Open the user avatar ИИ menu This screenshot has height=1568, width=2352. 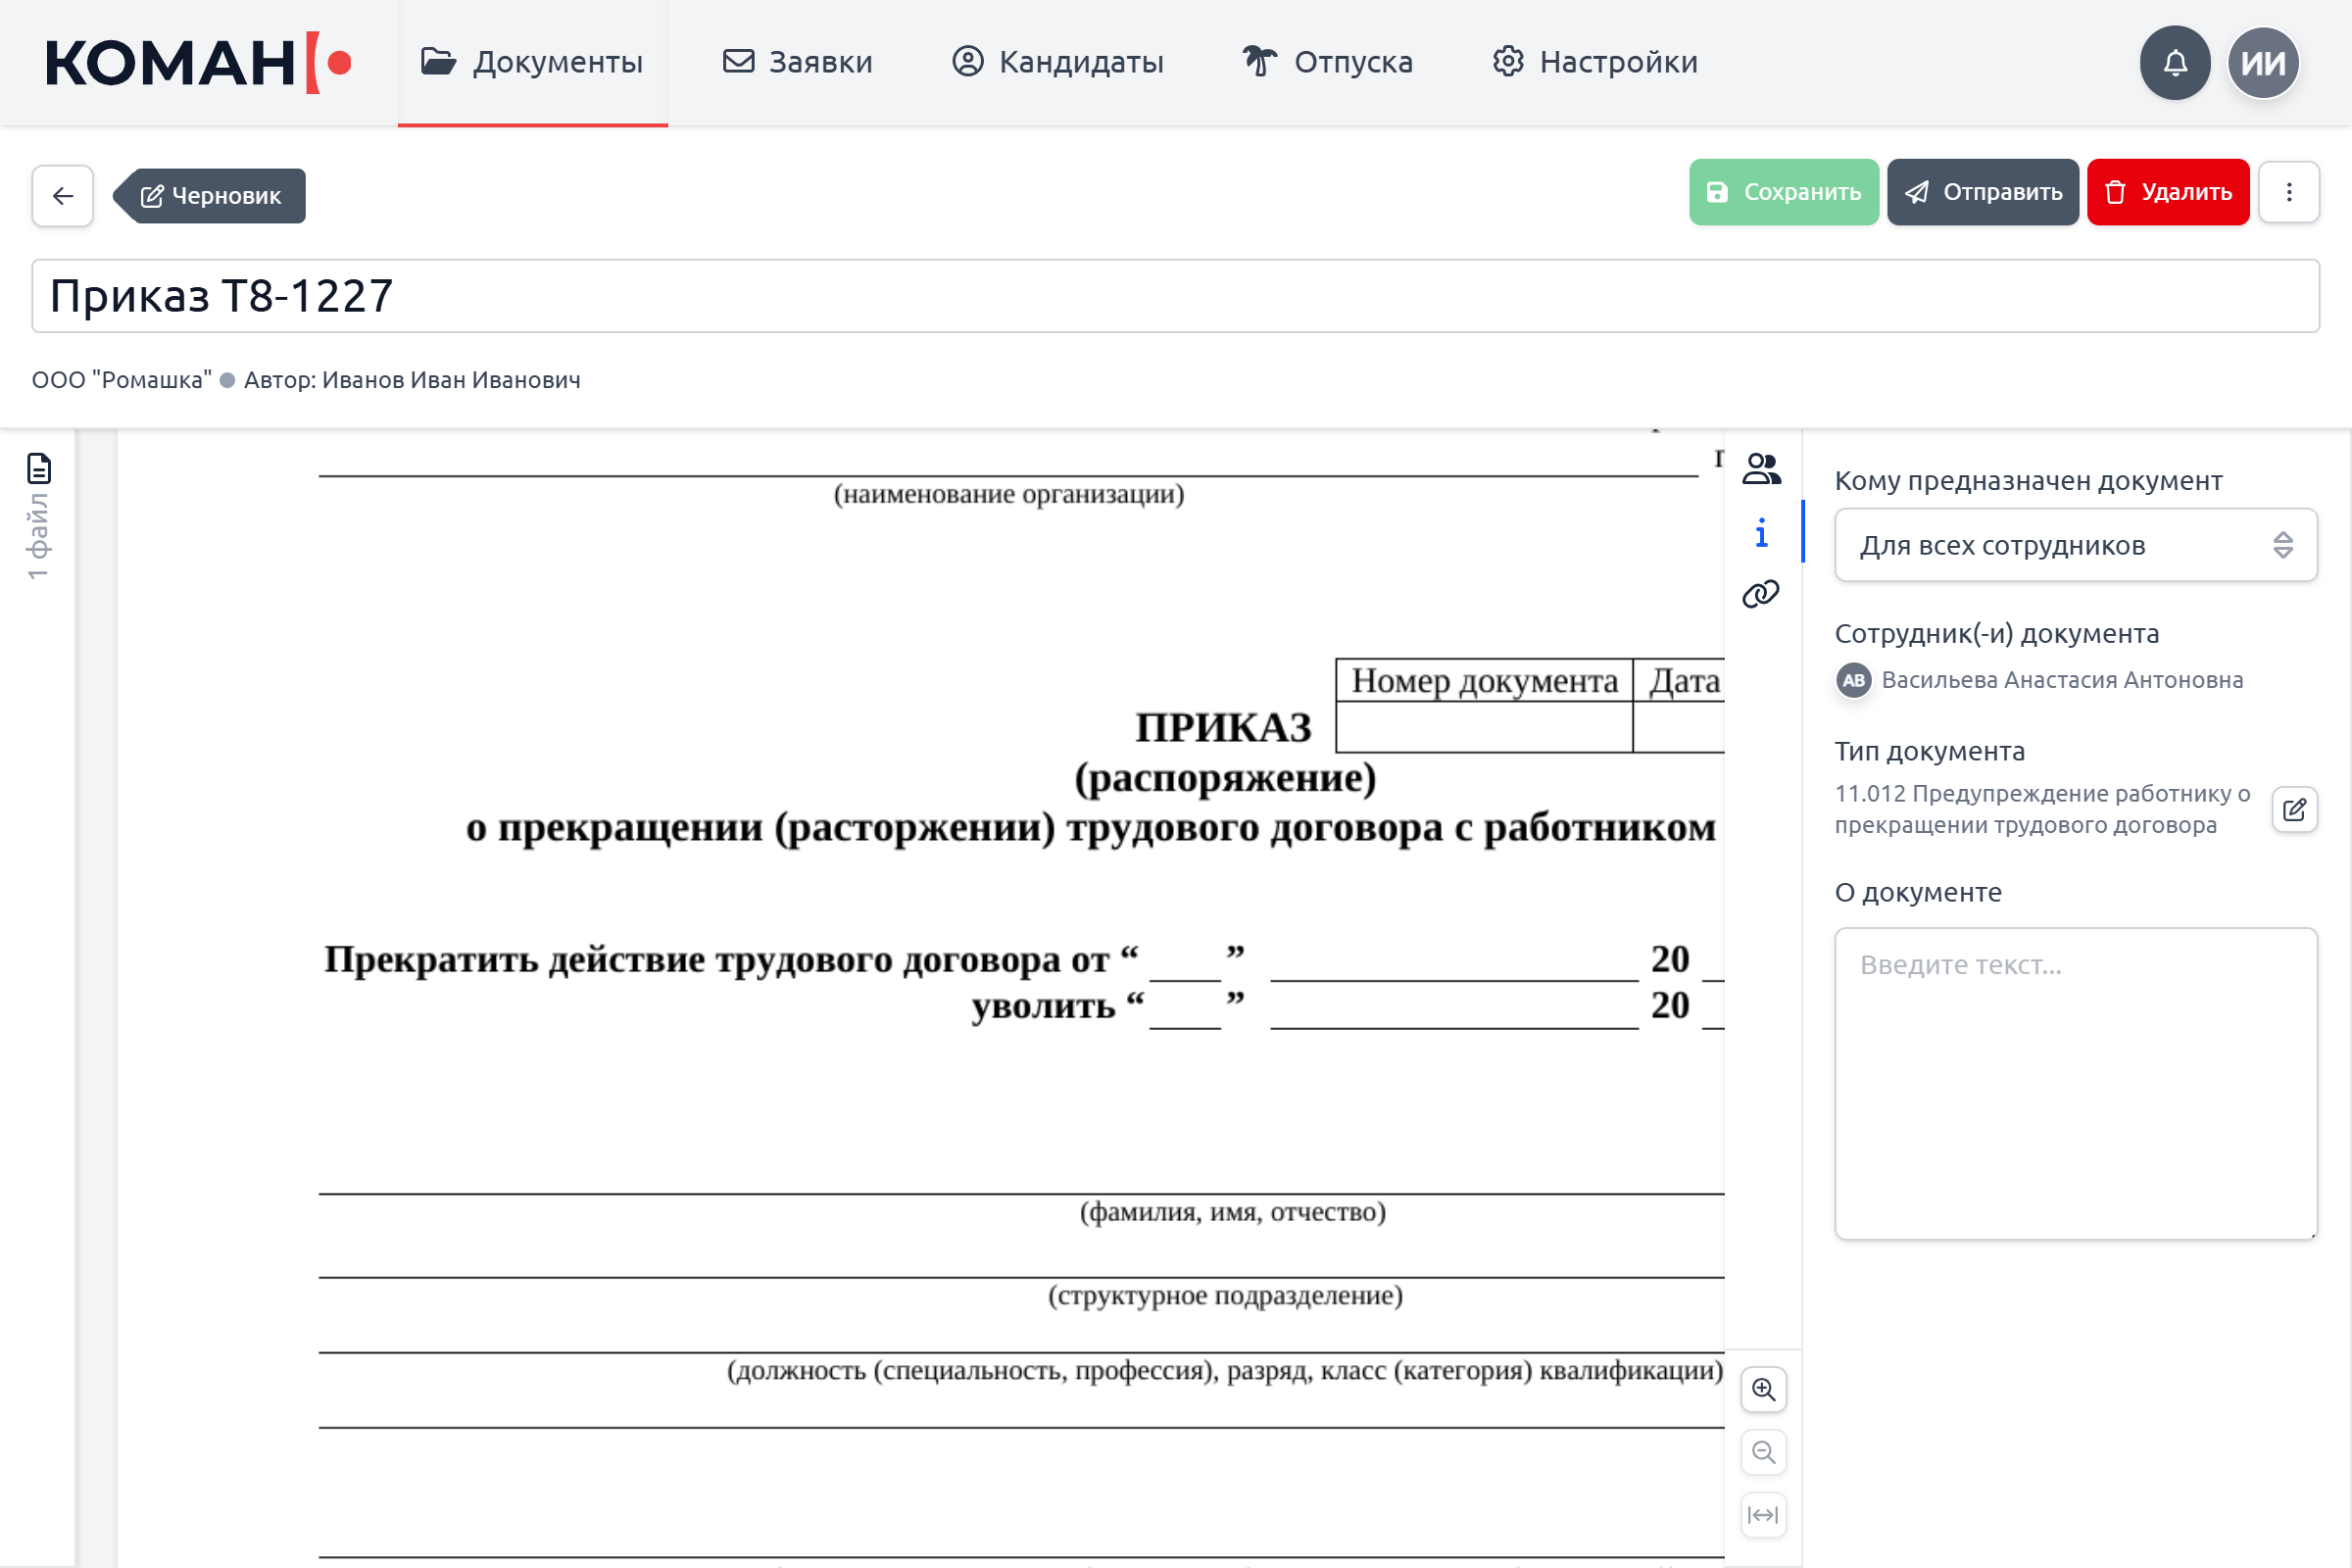click(2263, 63)
